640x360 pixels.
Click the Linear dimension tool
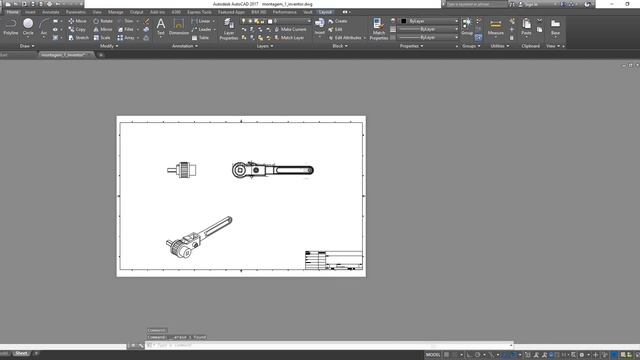[201, 21]
